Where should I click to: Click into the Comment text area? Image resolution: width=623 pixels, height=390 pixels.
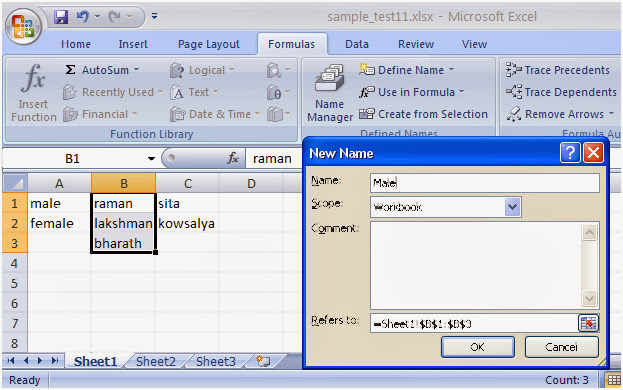(x=476, y=265)
